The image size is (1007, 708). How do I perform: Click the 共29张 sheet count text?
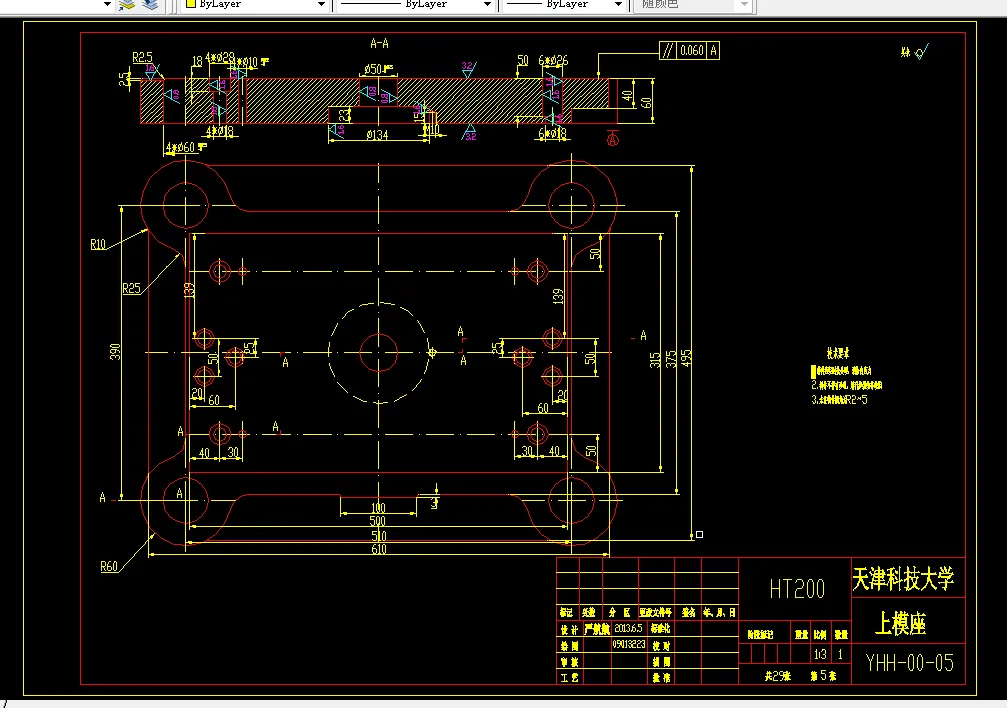[778, 676]
